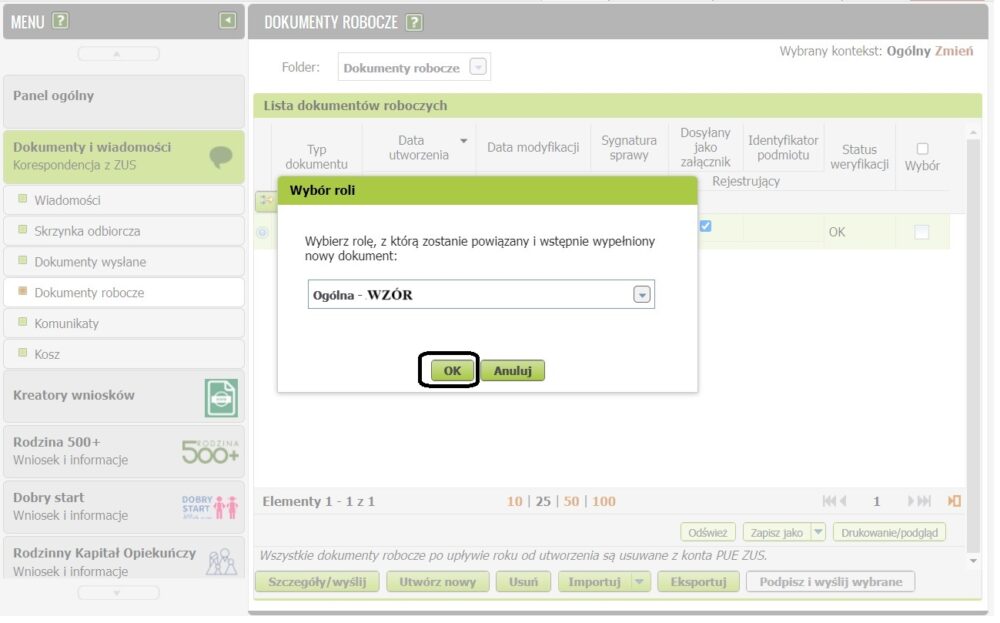The image size is (1000, 623).
Task: Click the speech bubble correspondence icon
Action: pos(220,157)
